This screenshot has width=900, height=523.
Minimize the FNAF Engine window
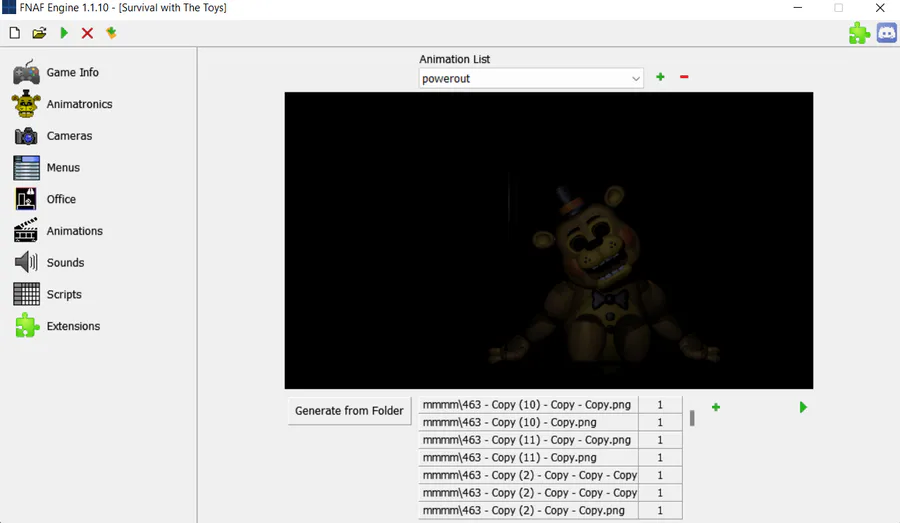(797, 7)
